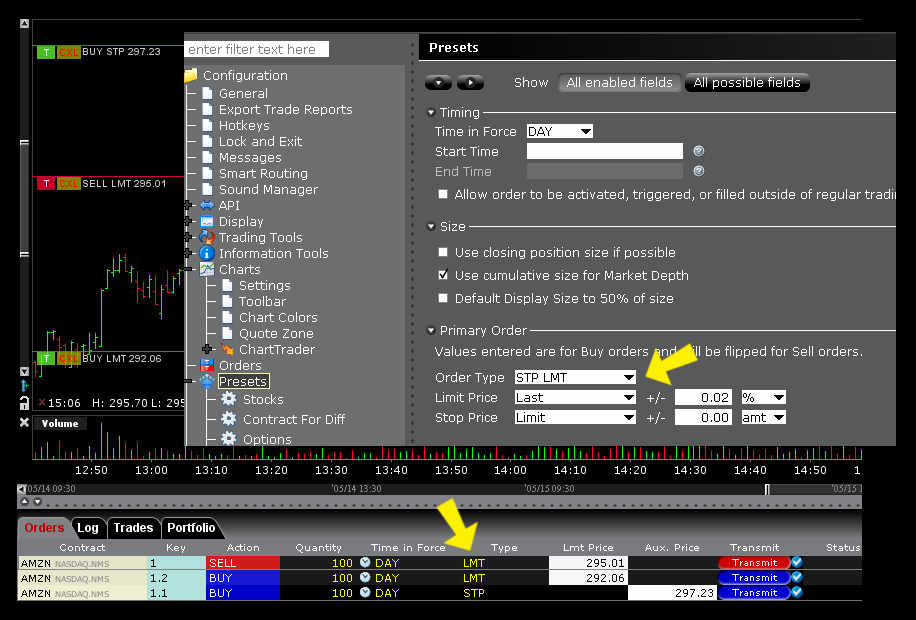Click the green T transmit icon on BUY STP 297.23 line
This screenshot has width=916, height=620.
pyautogui.click(x=46, y=52)
